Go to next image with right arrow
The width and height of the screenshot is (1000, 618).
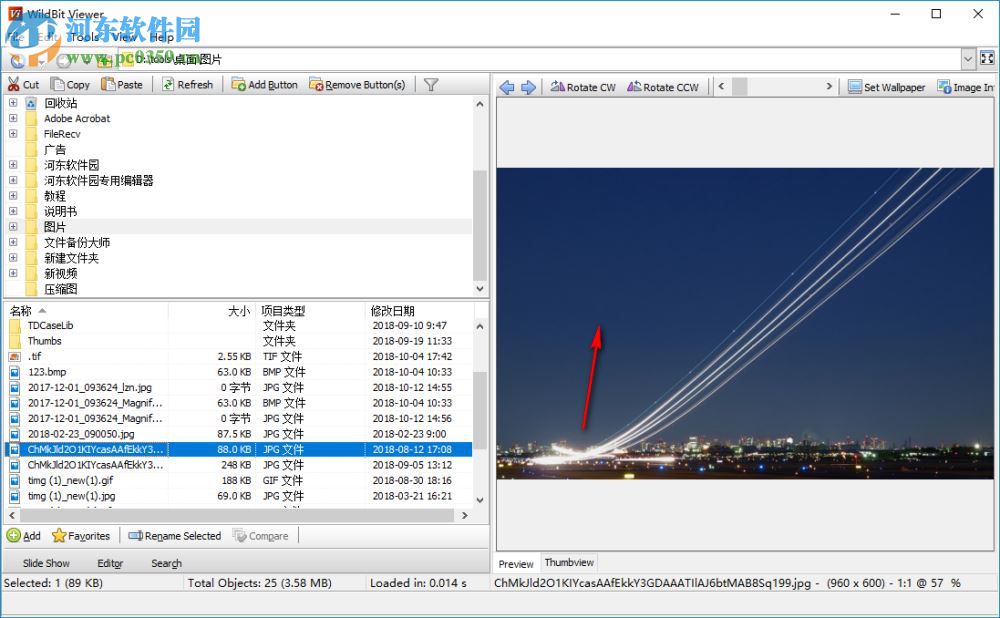pyautogui.click(x=528, y=87)
